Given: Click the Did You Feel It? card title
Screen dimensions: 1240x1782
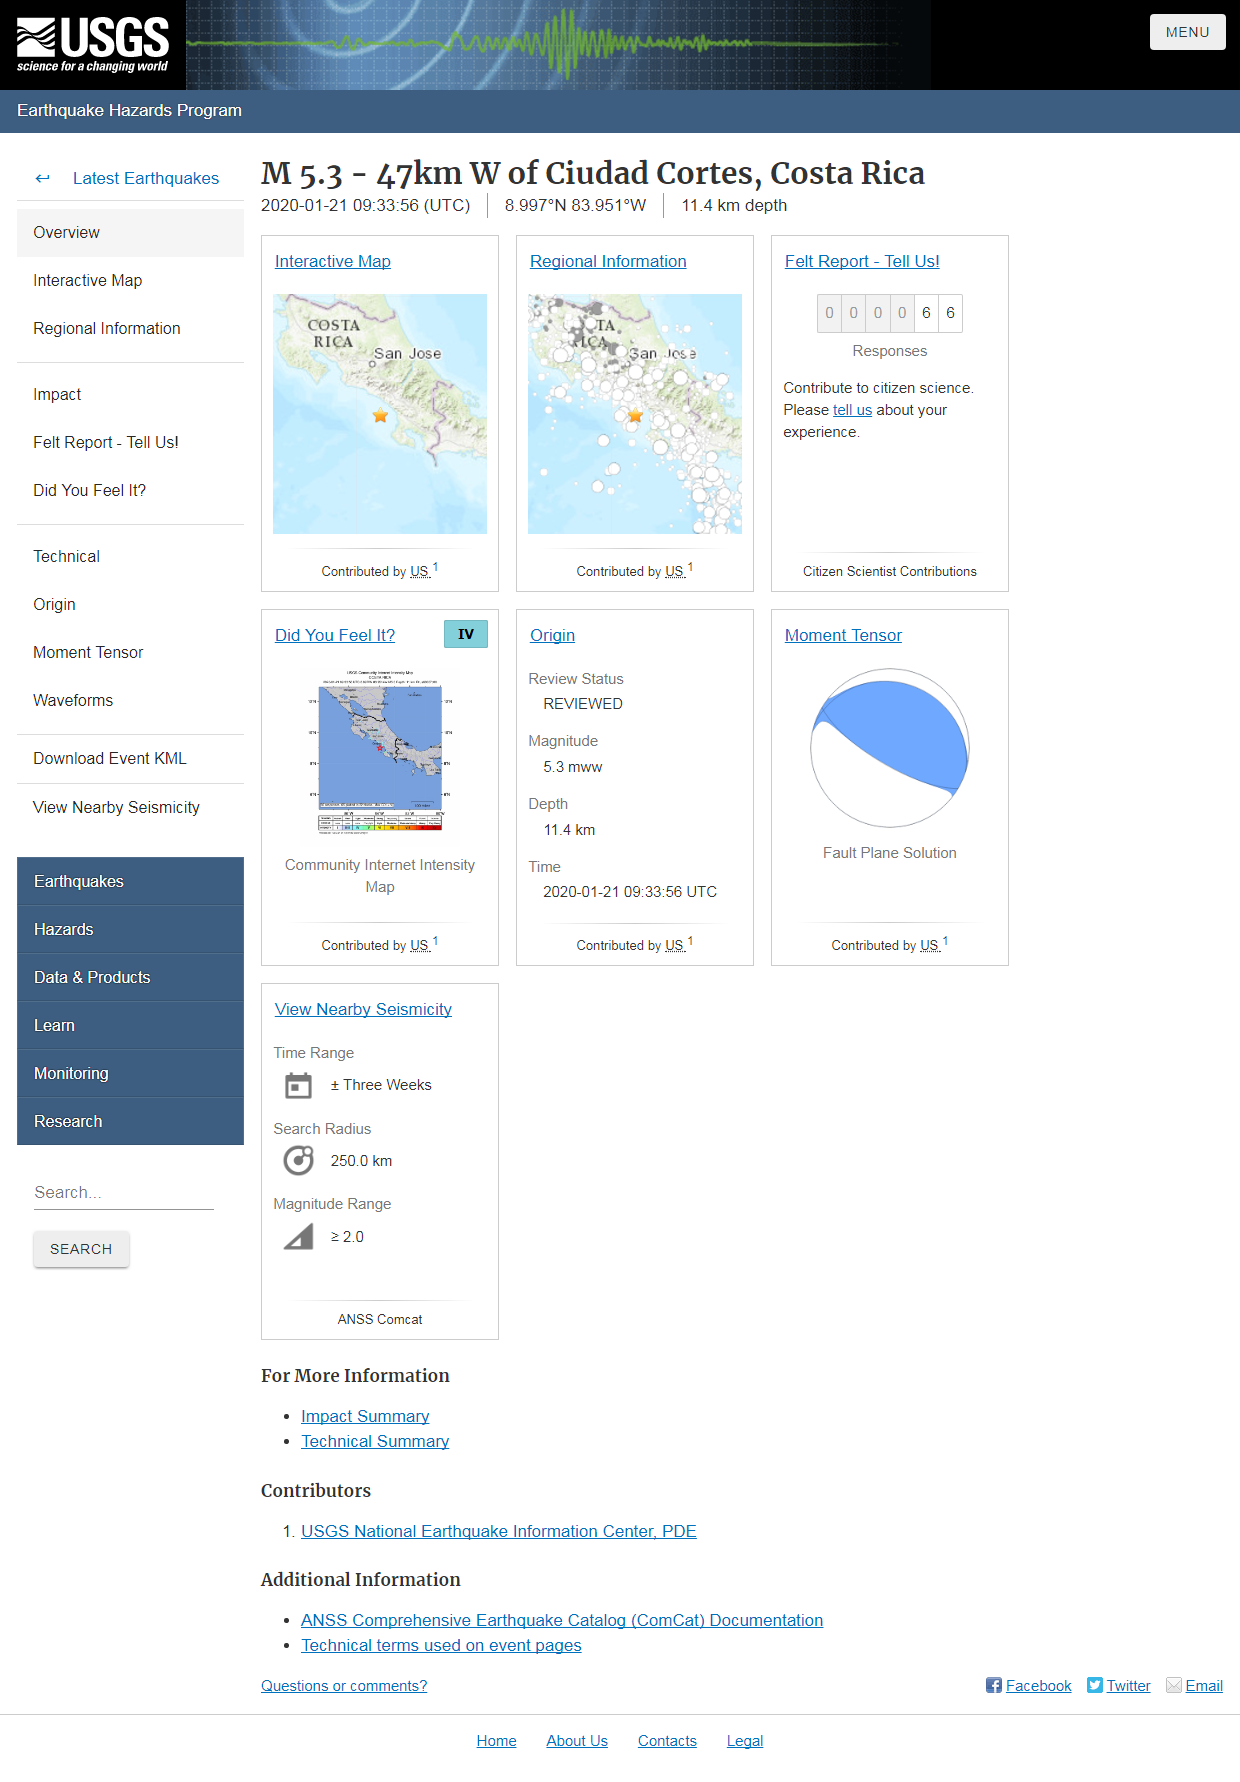Looking at the screenshot, I should (335, 635).
